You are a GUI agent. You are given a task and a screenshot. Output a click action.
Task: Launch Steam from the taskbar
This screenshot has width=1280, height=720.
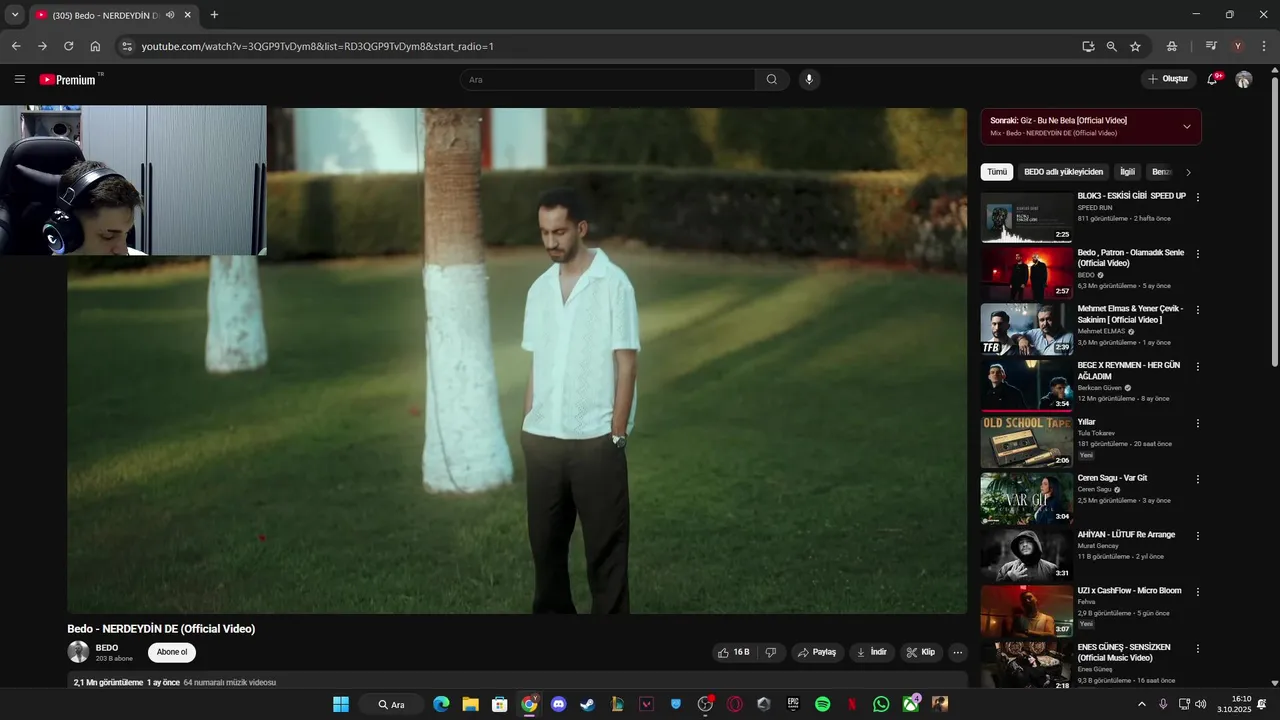pos(587,704)
